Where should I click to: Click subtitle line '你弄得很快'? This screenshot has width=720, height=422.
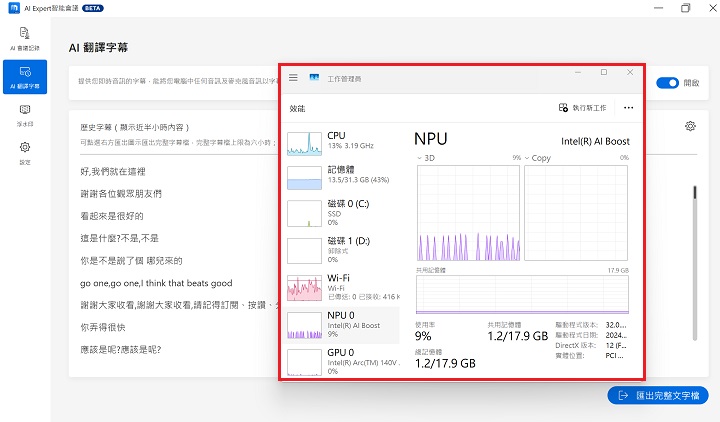103,327
